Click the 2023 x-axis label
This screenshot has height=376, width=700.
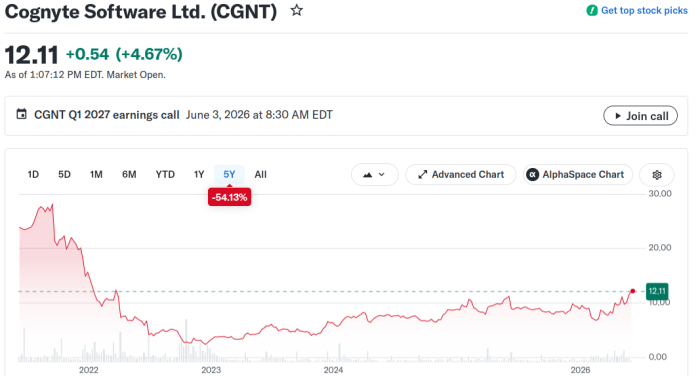pyautogui.click(x=211, y=370)
